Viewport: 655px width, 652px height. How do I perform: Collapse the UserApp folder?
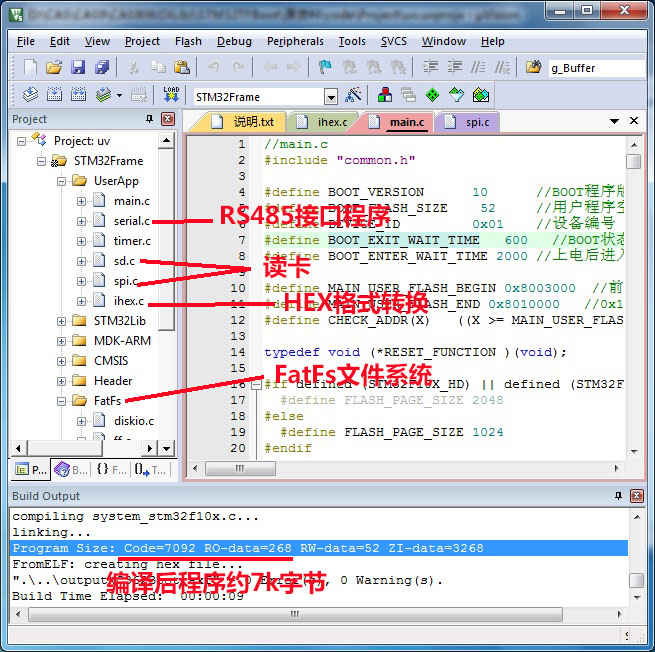[x=61, y=181]
